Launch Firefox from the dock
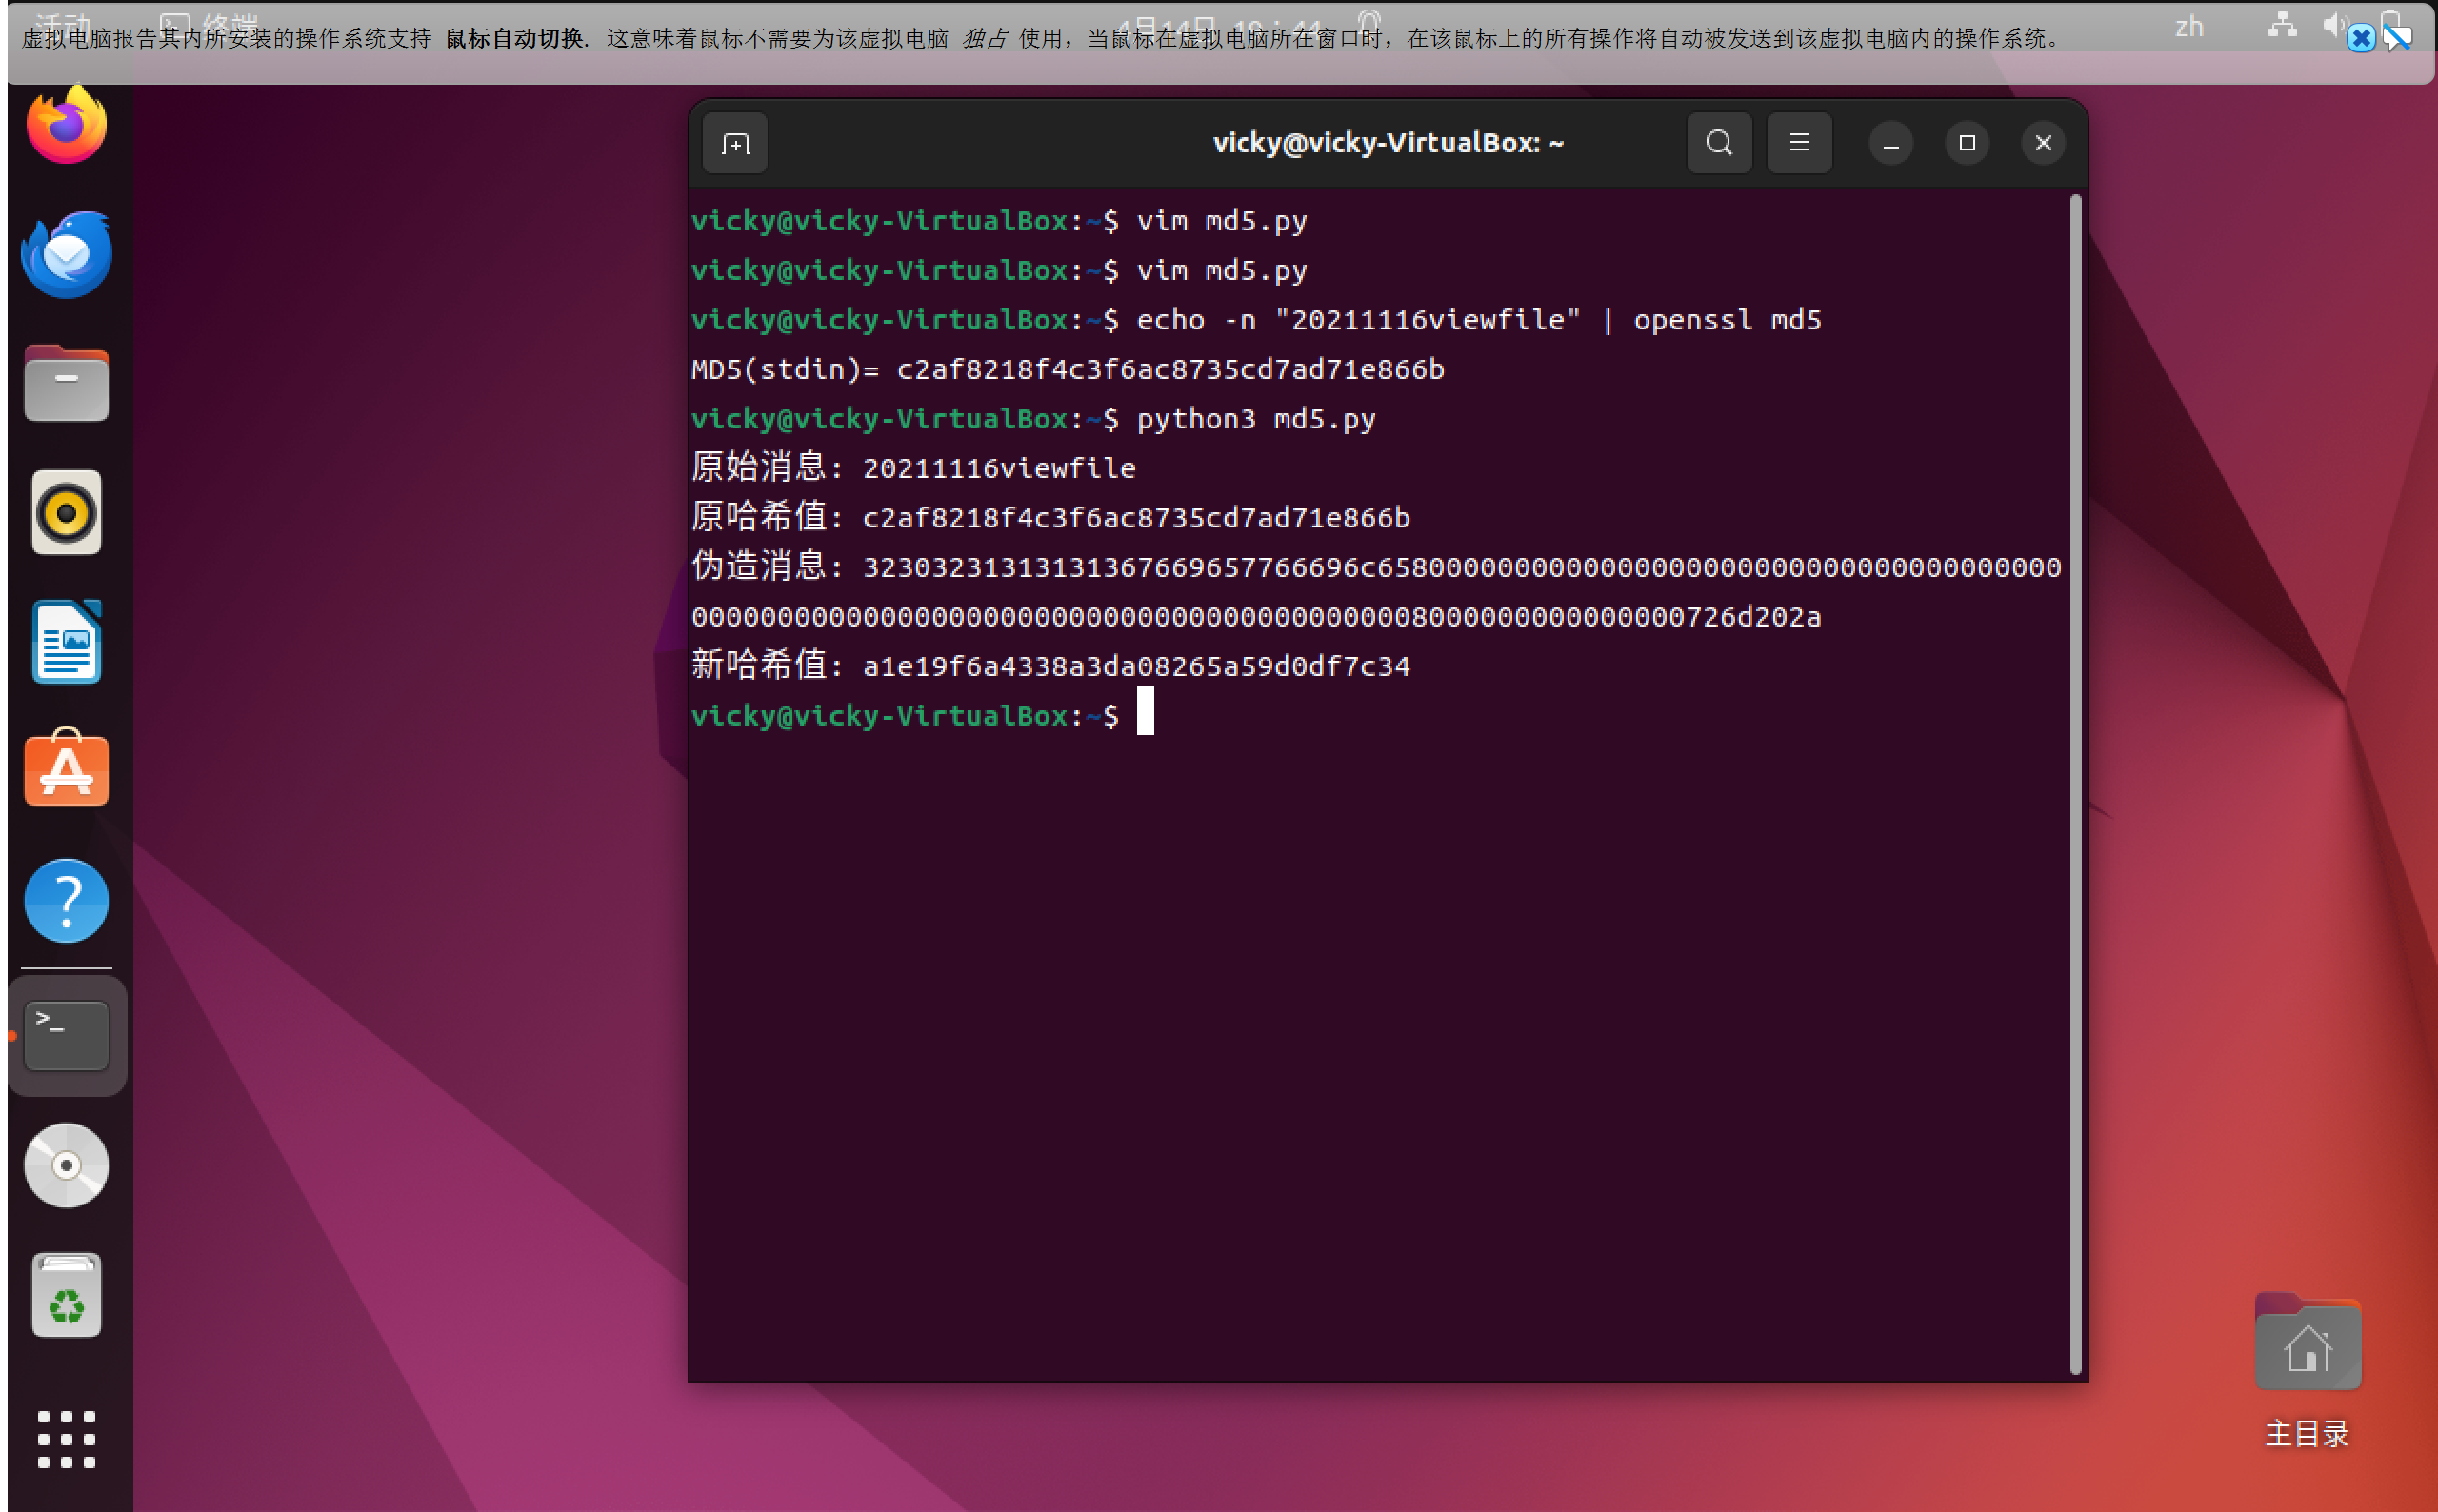 [x=66, y=126]
